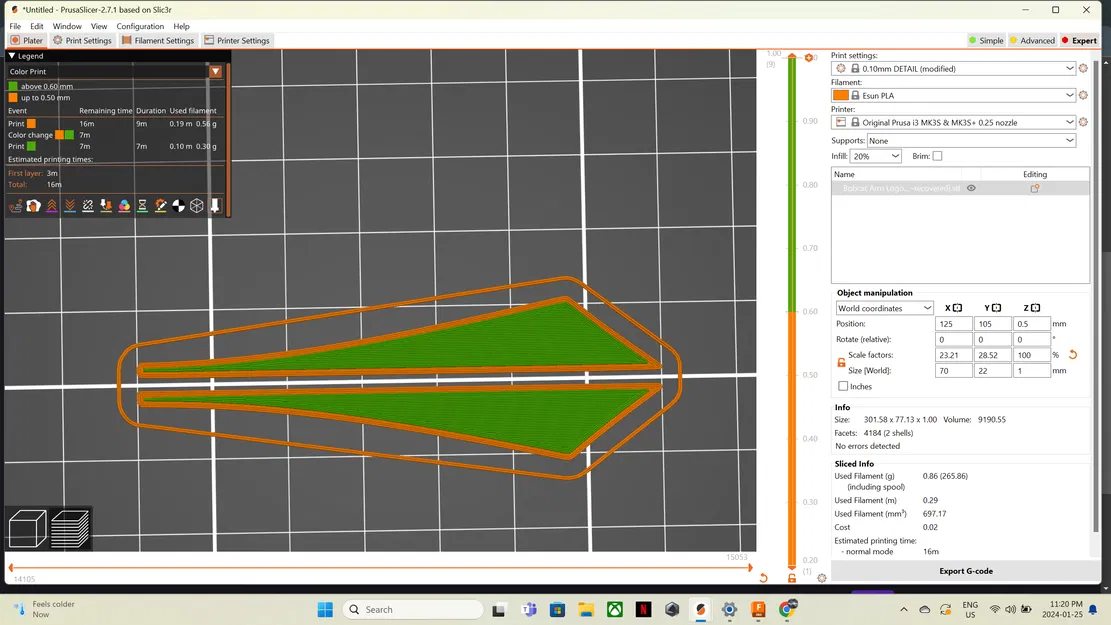This screenshot has width=1111, height=625.
Task: Switch to Advanced mode
Action: [x=1032, y=40]
